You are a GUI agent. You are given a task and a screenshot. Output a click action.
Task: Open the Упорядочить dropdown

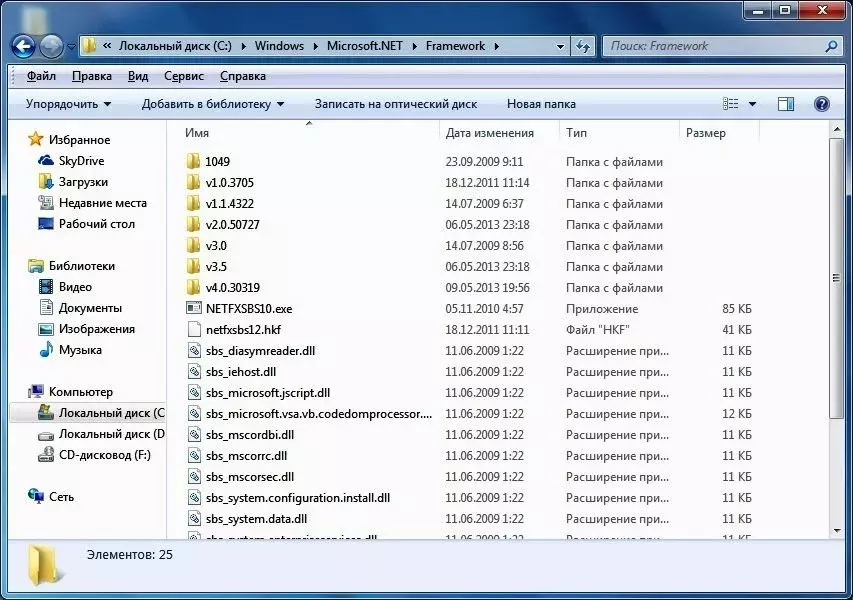tap(68, 104)
